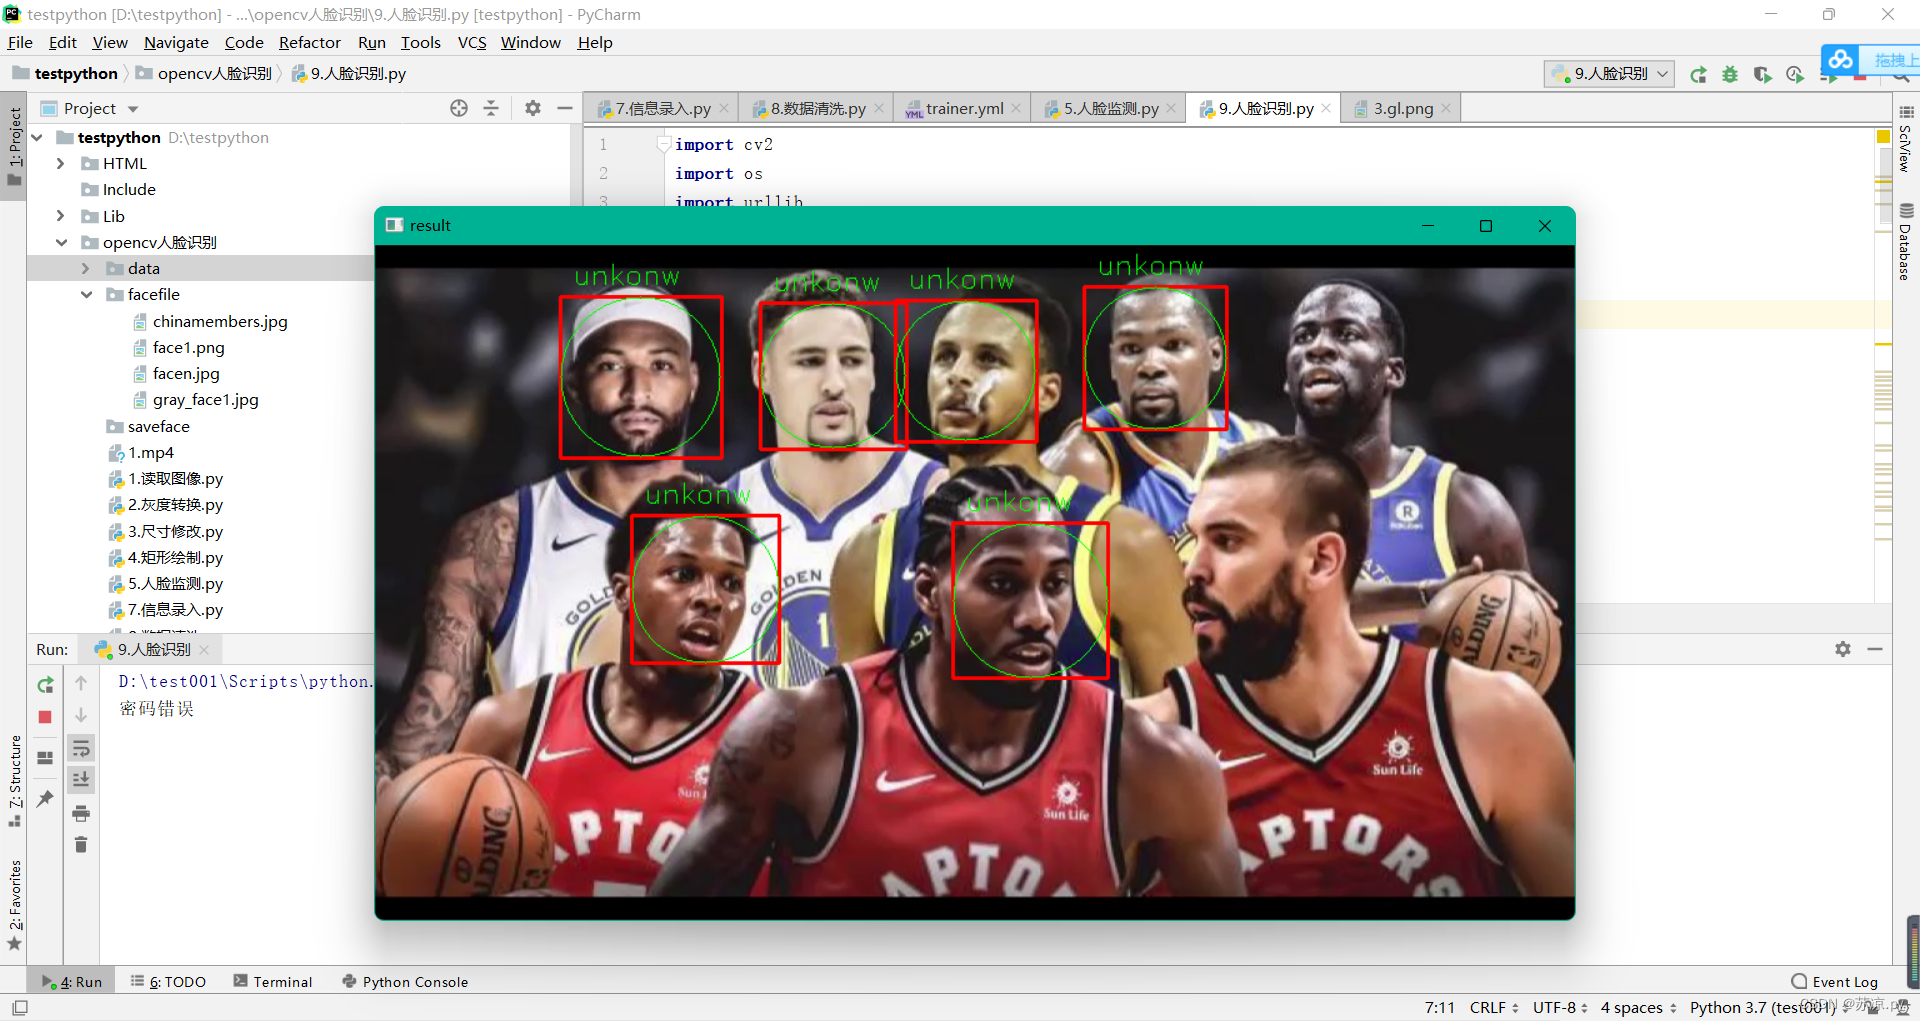Viewport: 1920px width, 1021px height.
Task: Click the green Debug bug icon
Action: tap(1730, 74)
